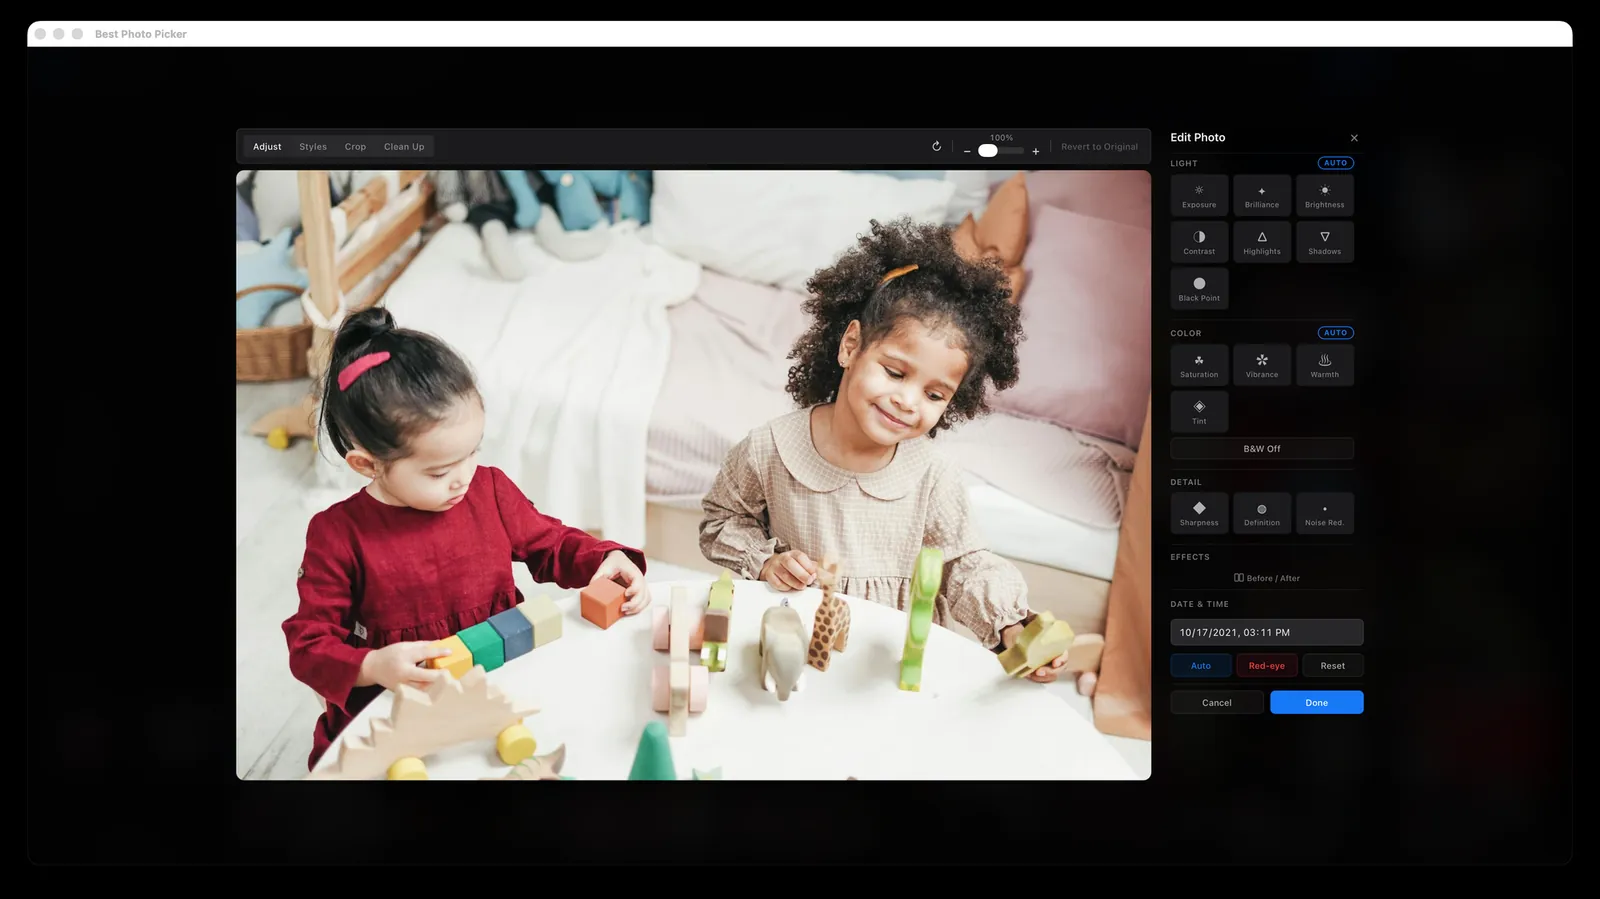Zoom in with the plus button
The height and width of the screenshot is (899, 1600).
tap(1036, 151)
